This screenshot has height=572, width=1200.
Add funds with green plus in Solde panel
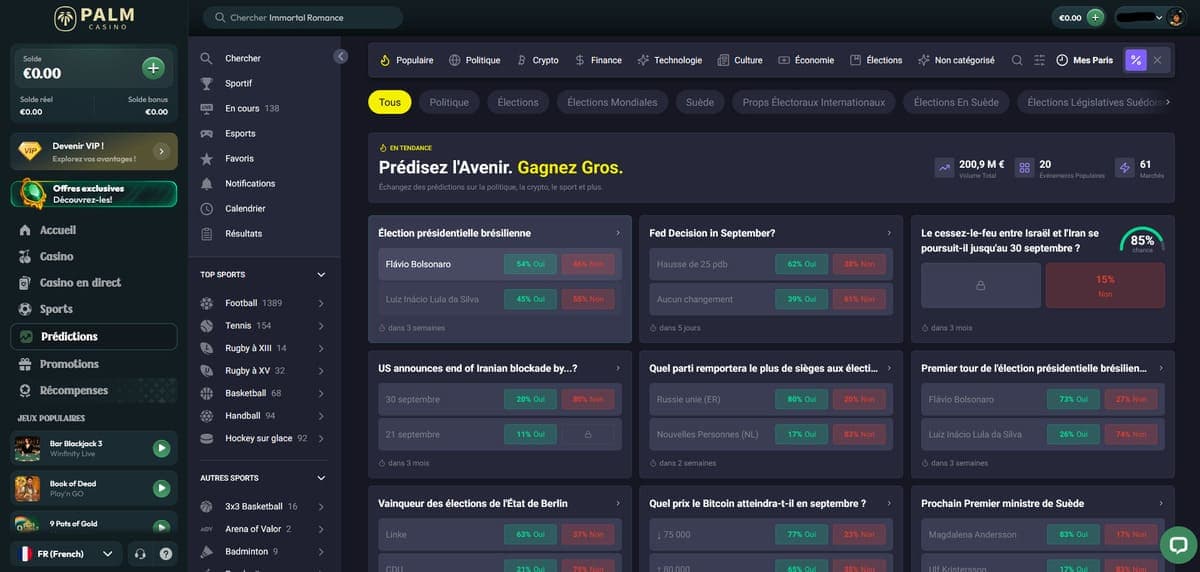tap(153, 68)
